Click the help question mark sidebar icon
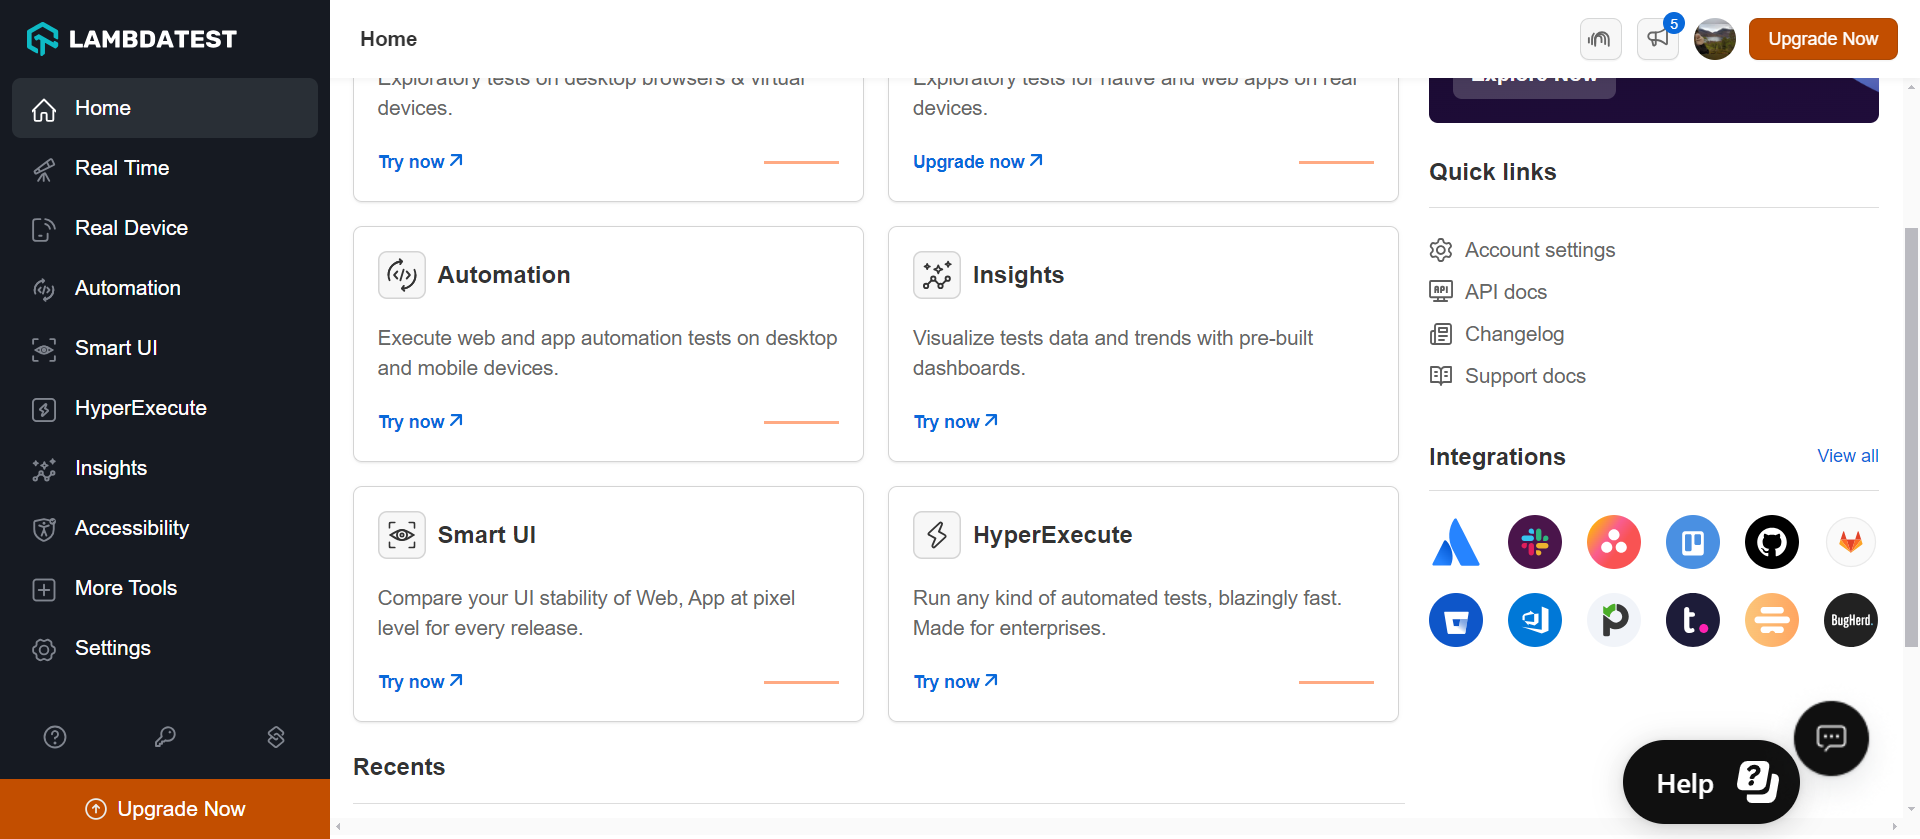Image resolution: width=1920 pixels, height=839 pixels. [55, 737]
